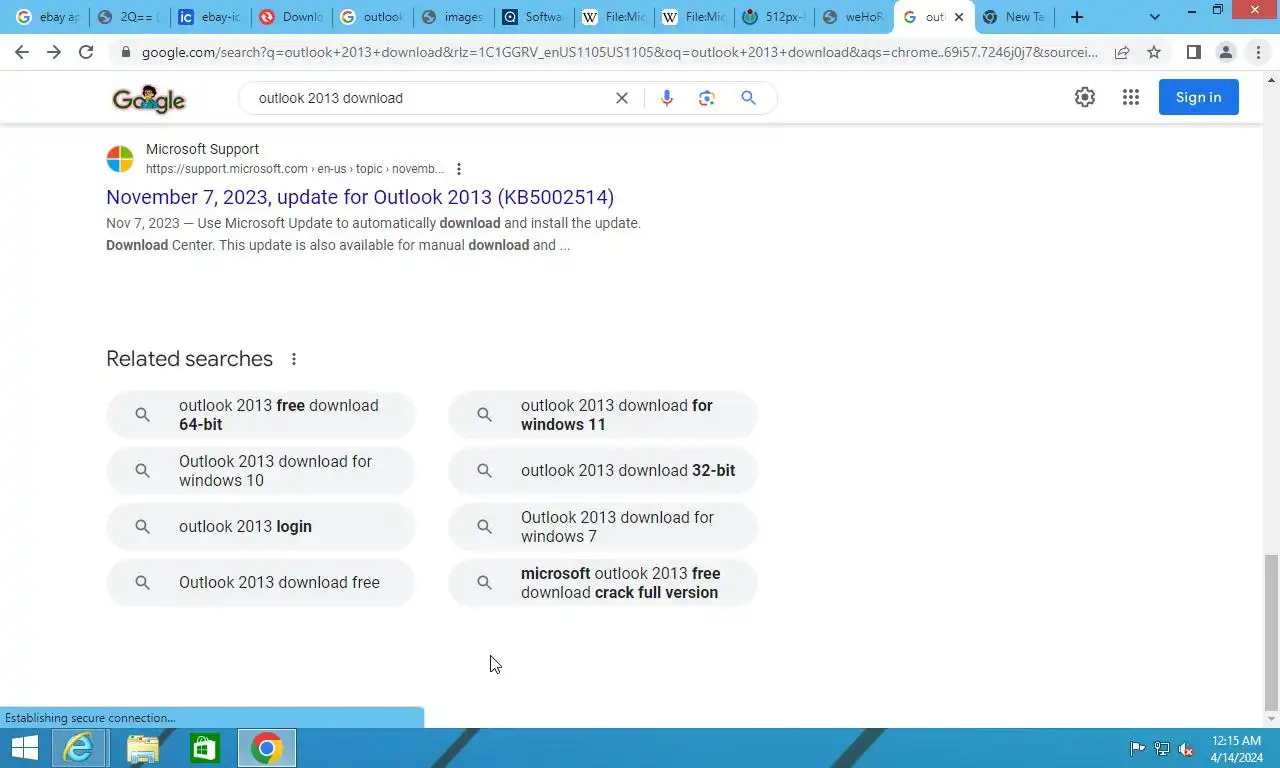
Task: Start voice search with microphone
Action: [x=667, y=98]
